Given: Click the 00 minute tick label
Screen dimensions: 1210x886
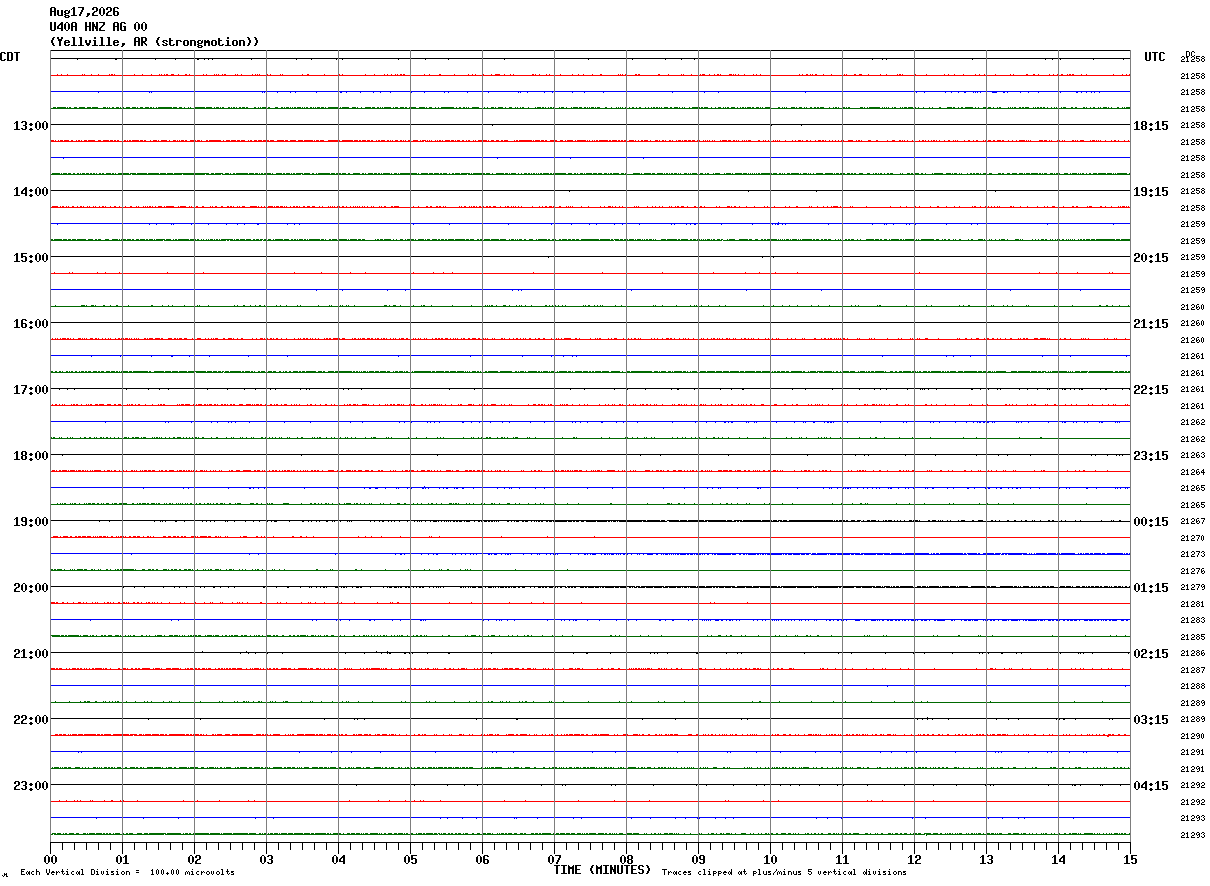Looking at the screenshot, I should [50, 859].
